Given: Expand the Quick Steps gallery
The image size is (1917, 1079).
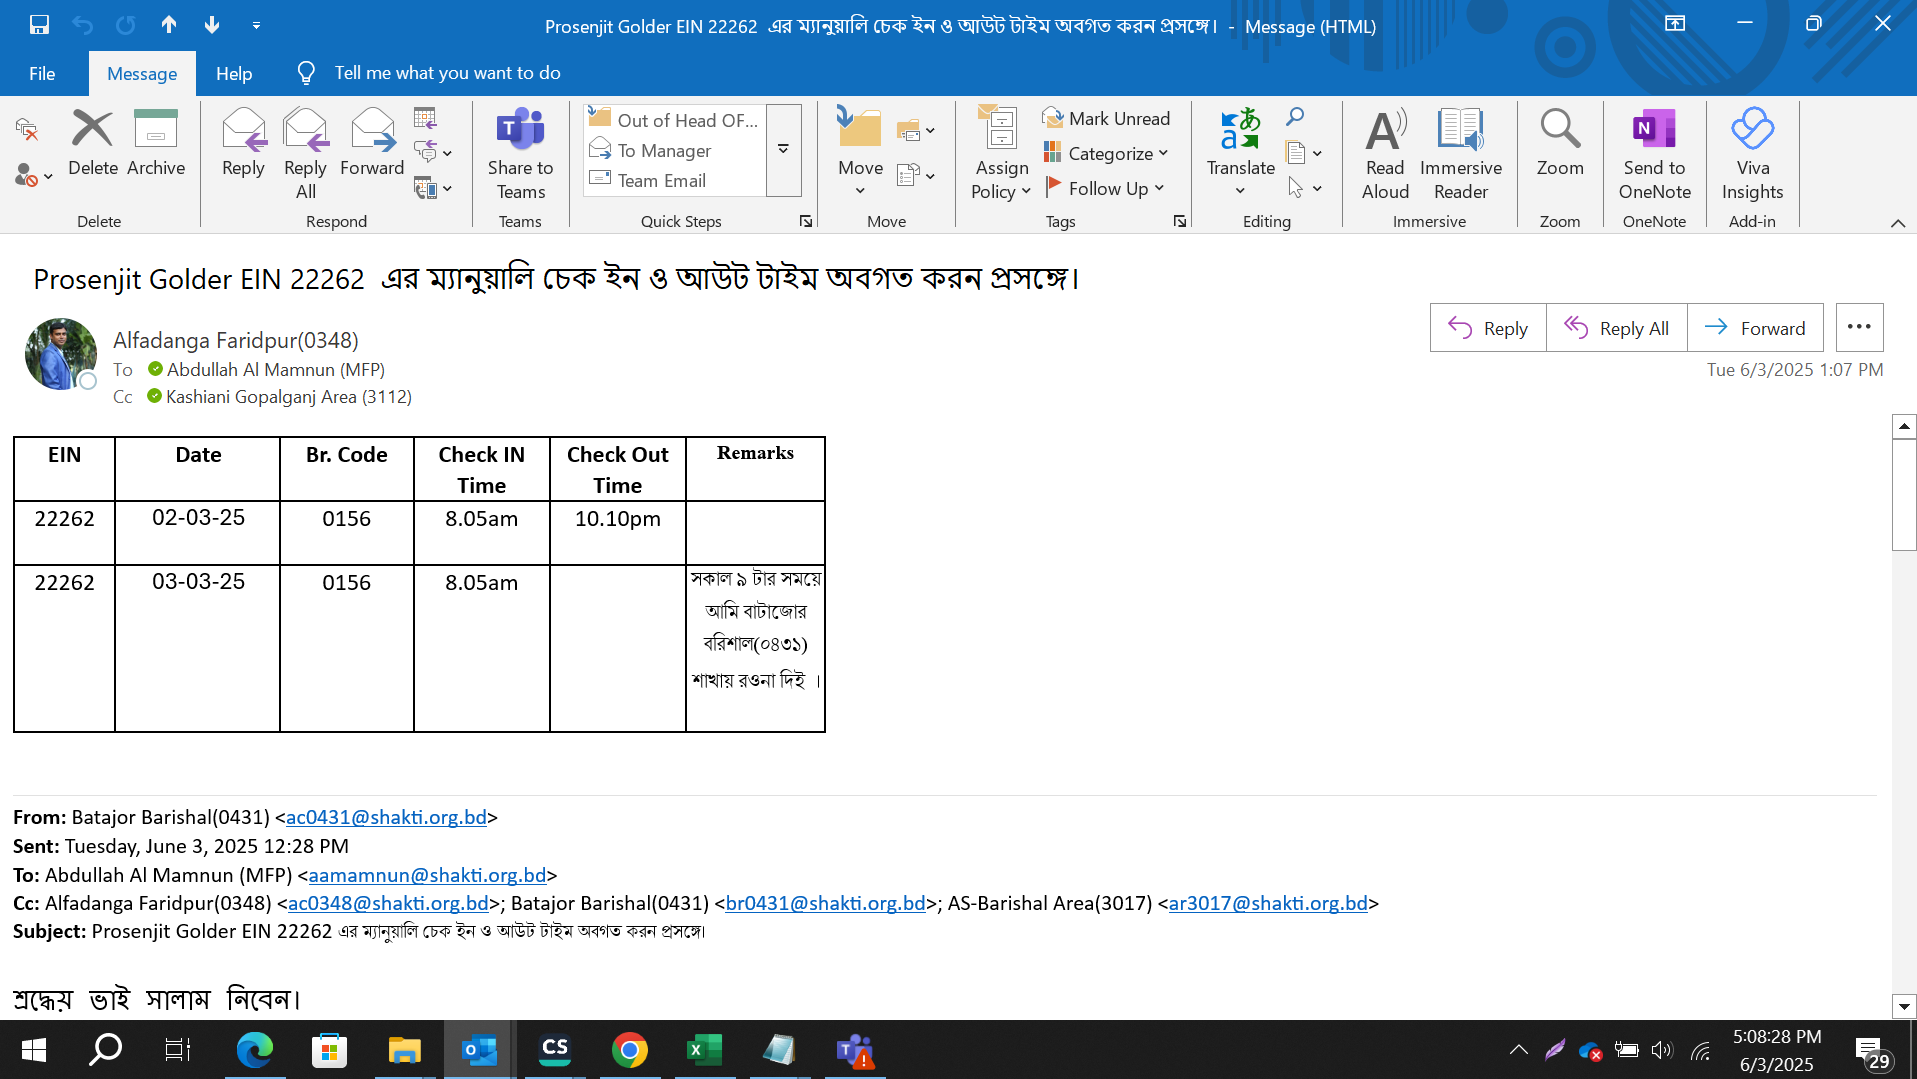Looking at the screenshot, I should (784, 150).
